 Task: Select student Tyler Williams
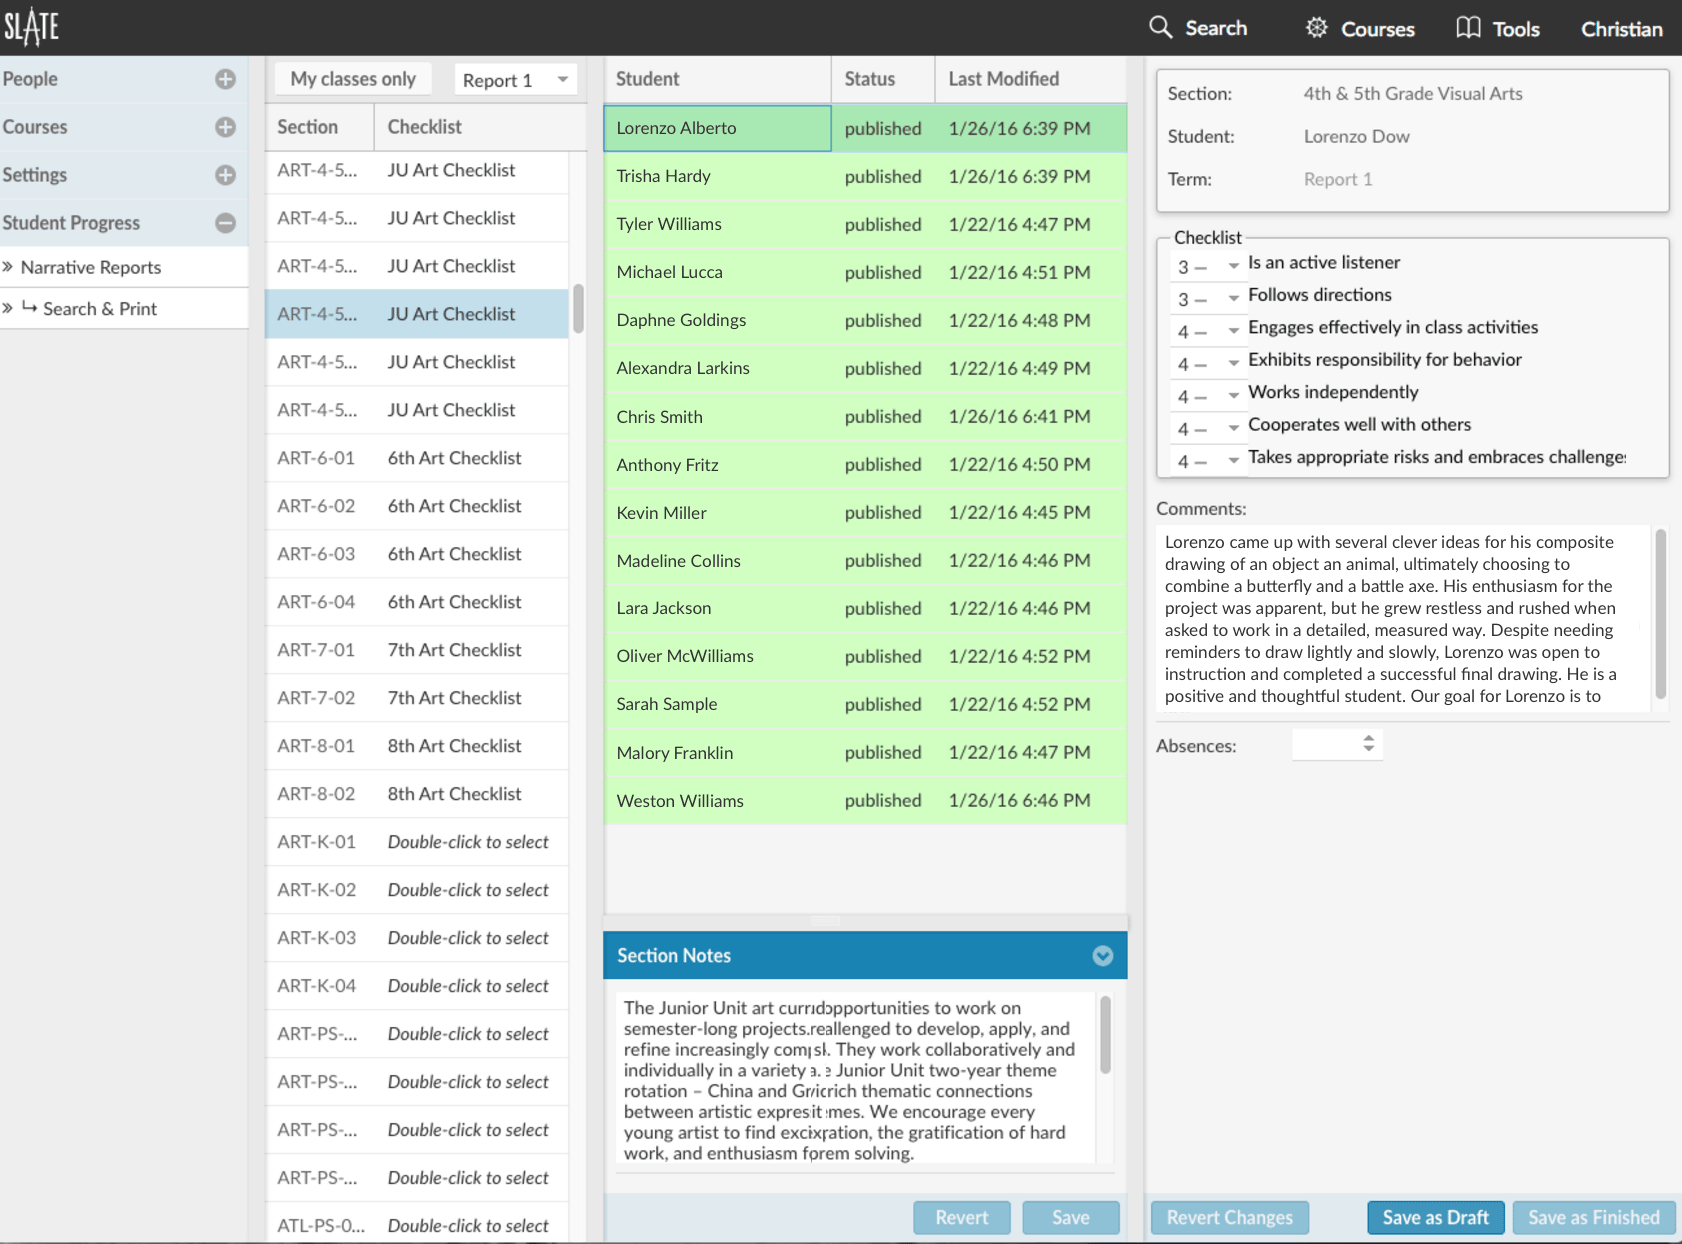click(865, 224)
